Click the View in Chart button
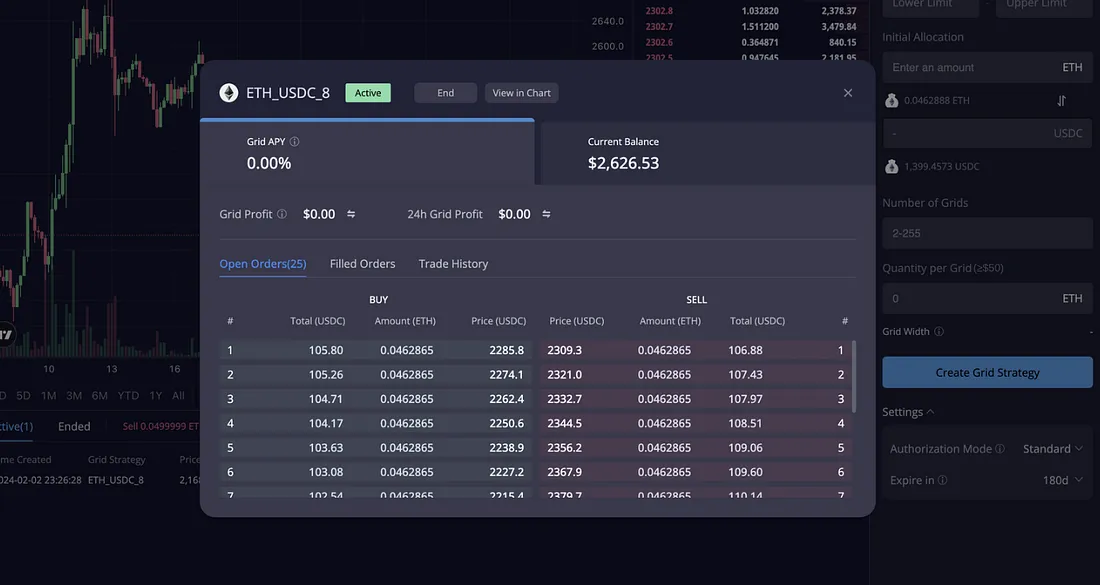 tap(521, 93)
